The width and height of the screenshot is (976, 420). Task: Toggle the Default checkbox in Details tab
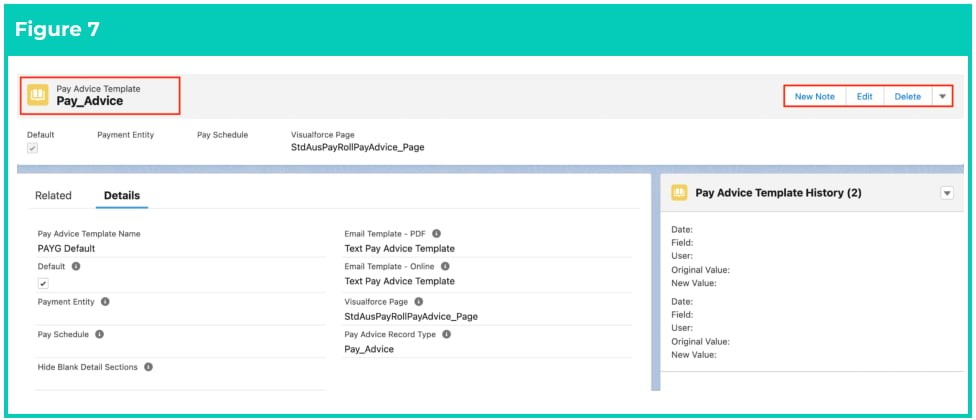point(43,284)
